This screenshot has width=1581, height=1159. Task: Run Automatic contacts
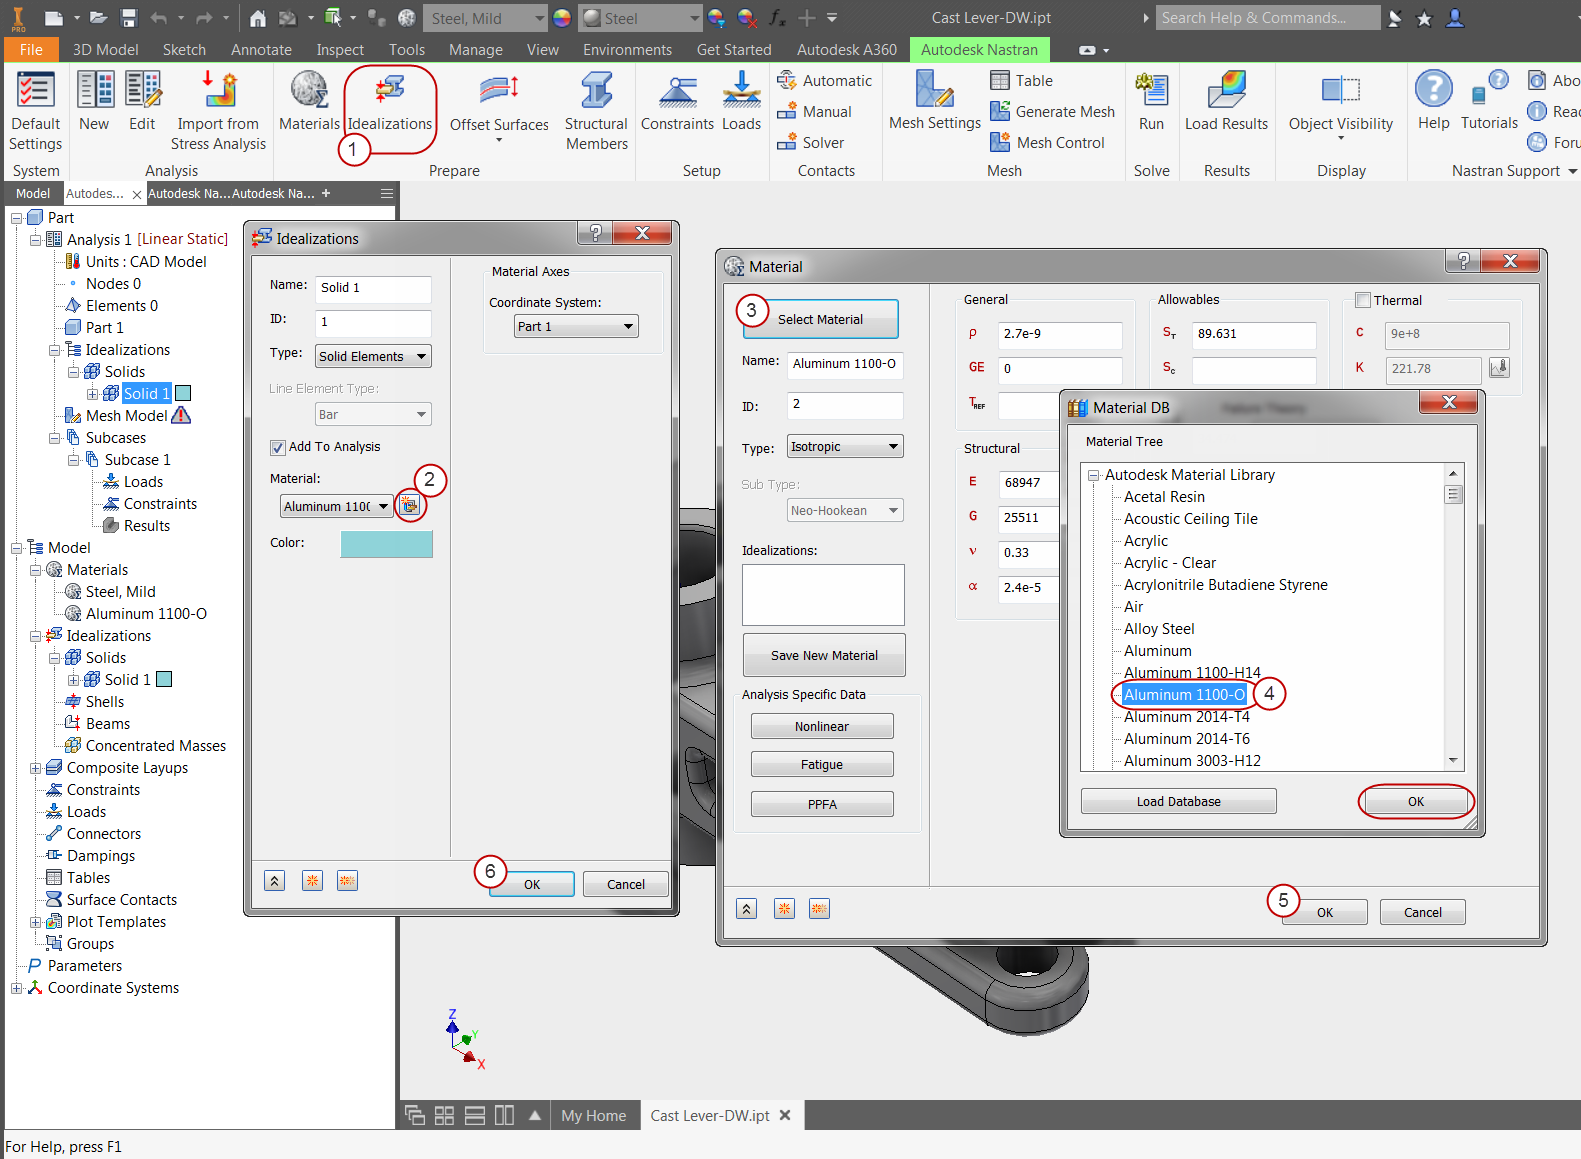point(824,81)
